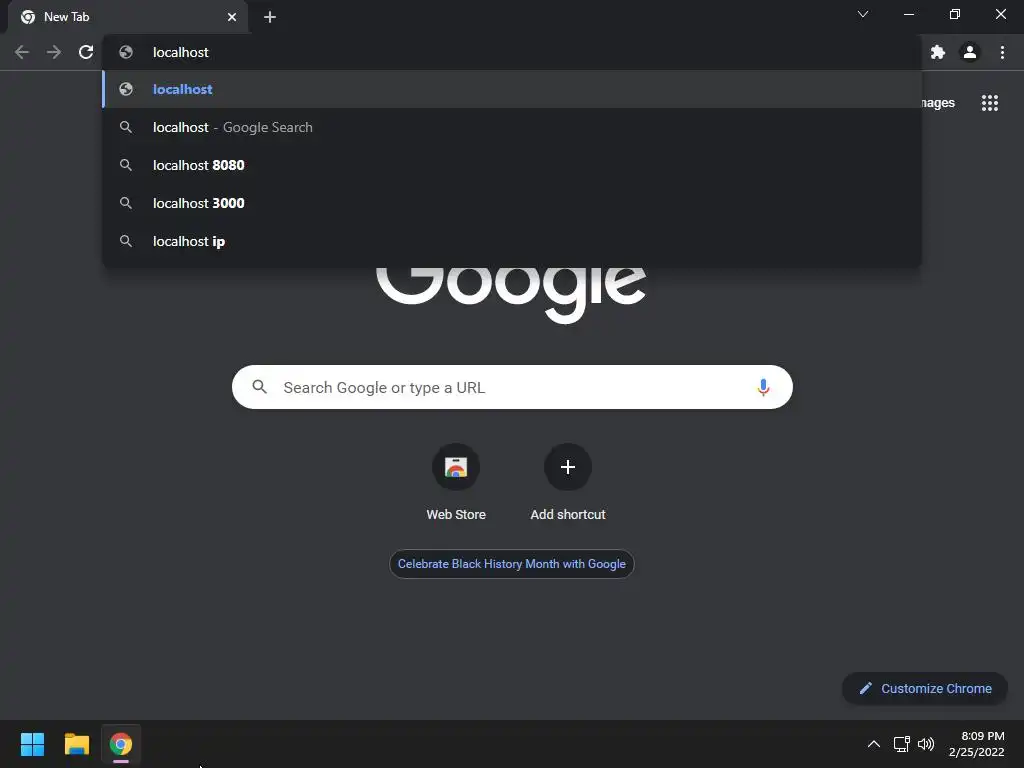Select the New Tab tab
Screen dimensions: 1024x768
click(128, 17)
